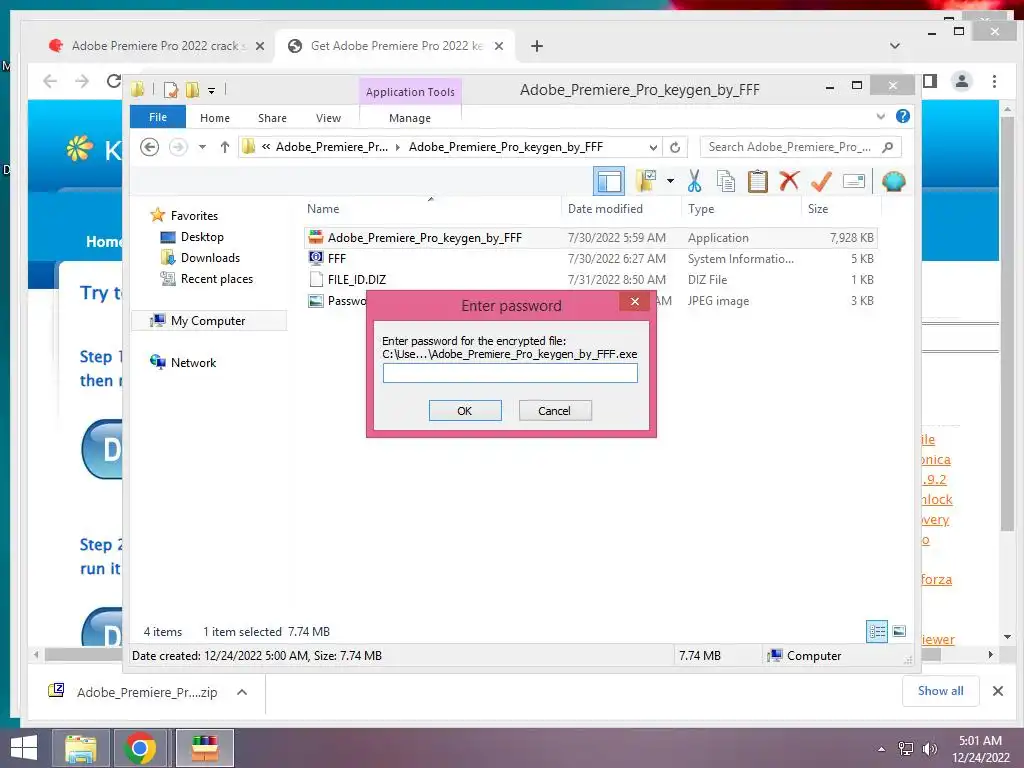Click the red X Delete icon in toolbar
This screenshot has width=1024, height=768.
coord(789,180)
